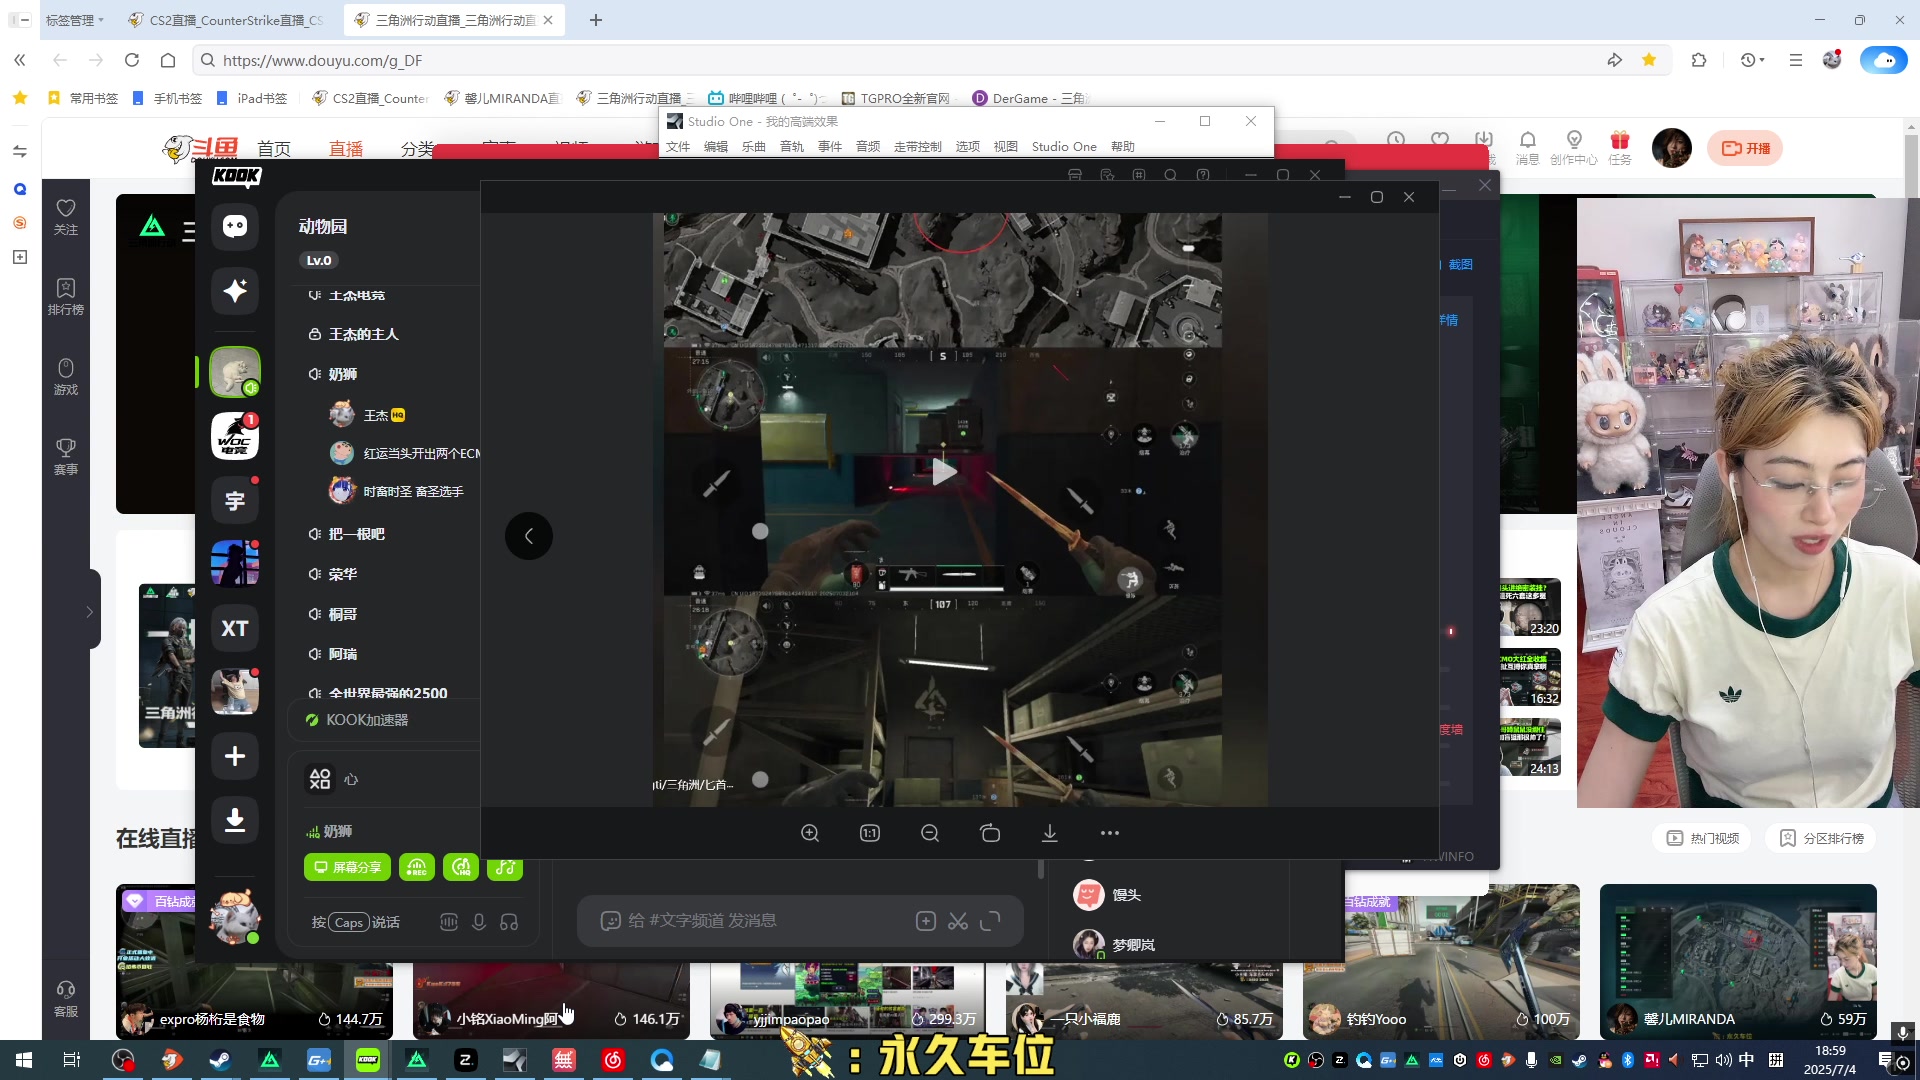Open the XT server icon

(x=235, y=628)
